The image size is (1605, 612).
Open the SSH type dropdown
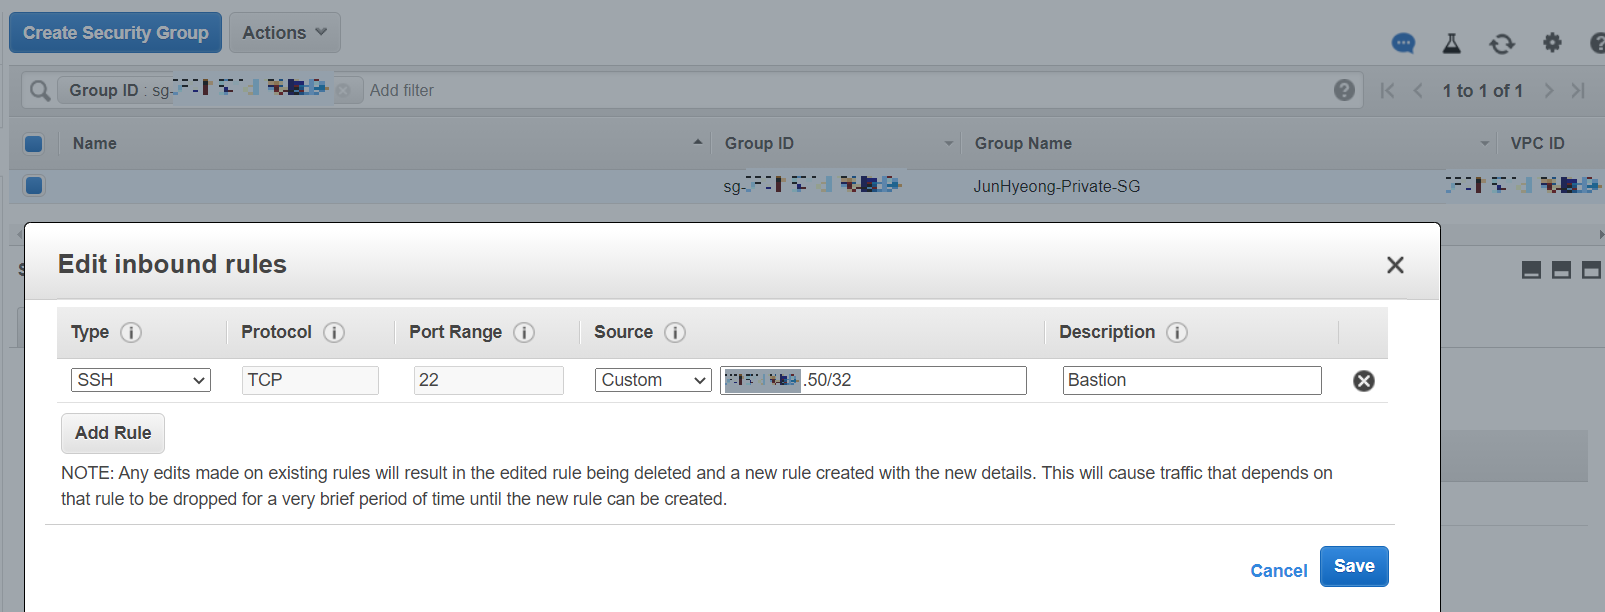point(141,380)
